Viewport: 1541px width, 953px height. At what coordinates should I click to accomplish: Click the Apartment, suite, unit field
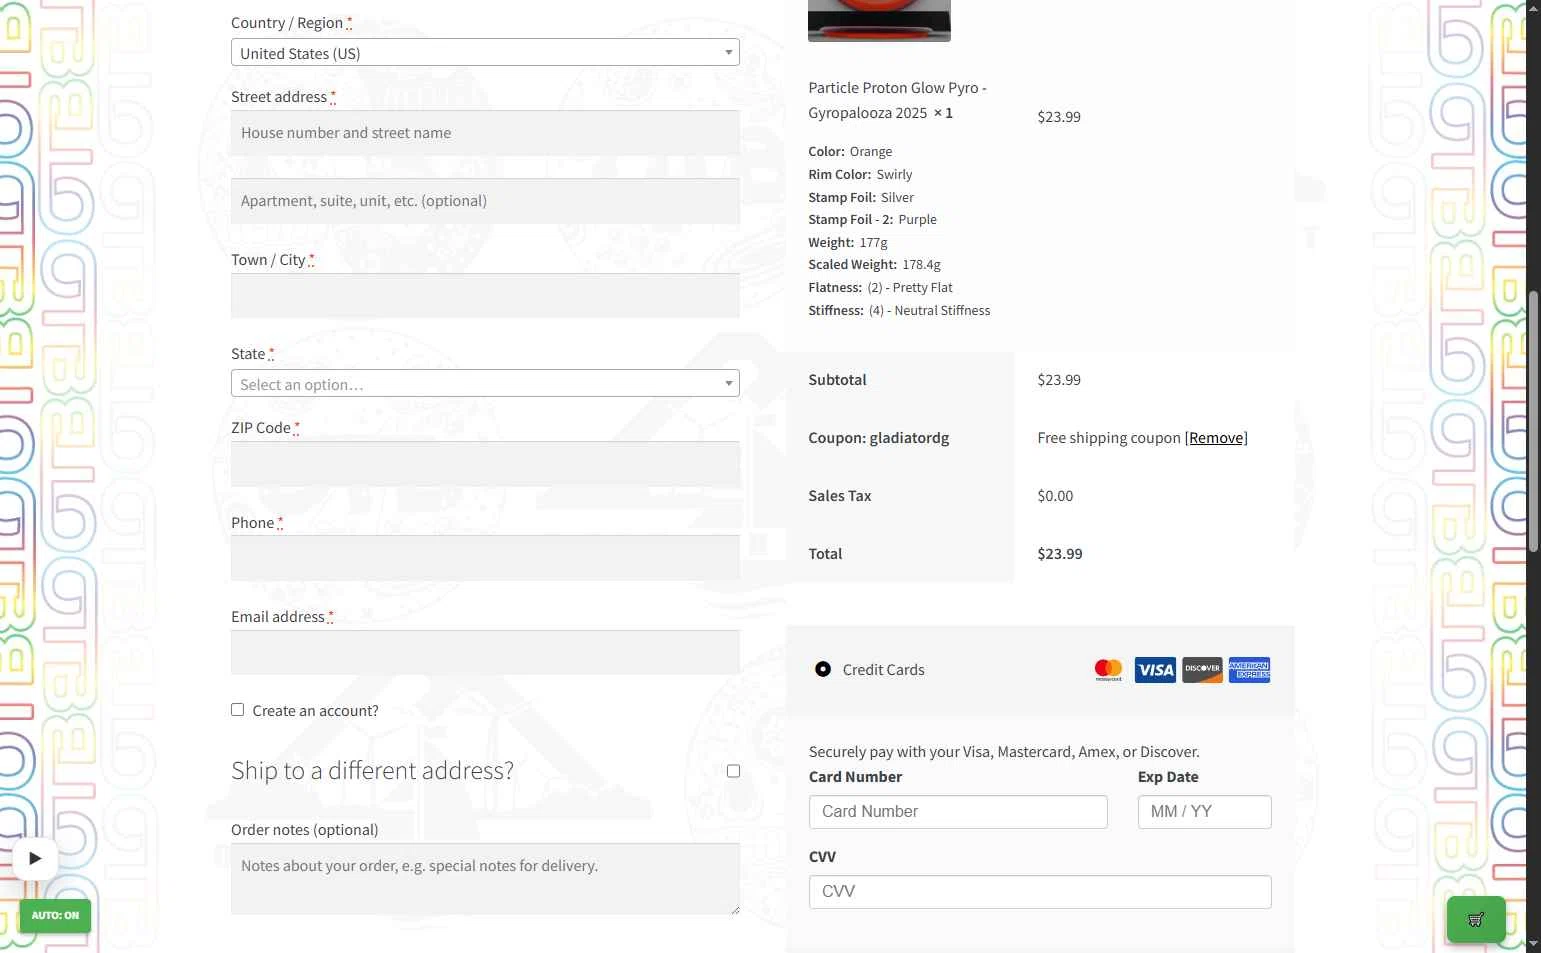coord(485,201)
